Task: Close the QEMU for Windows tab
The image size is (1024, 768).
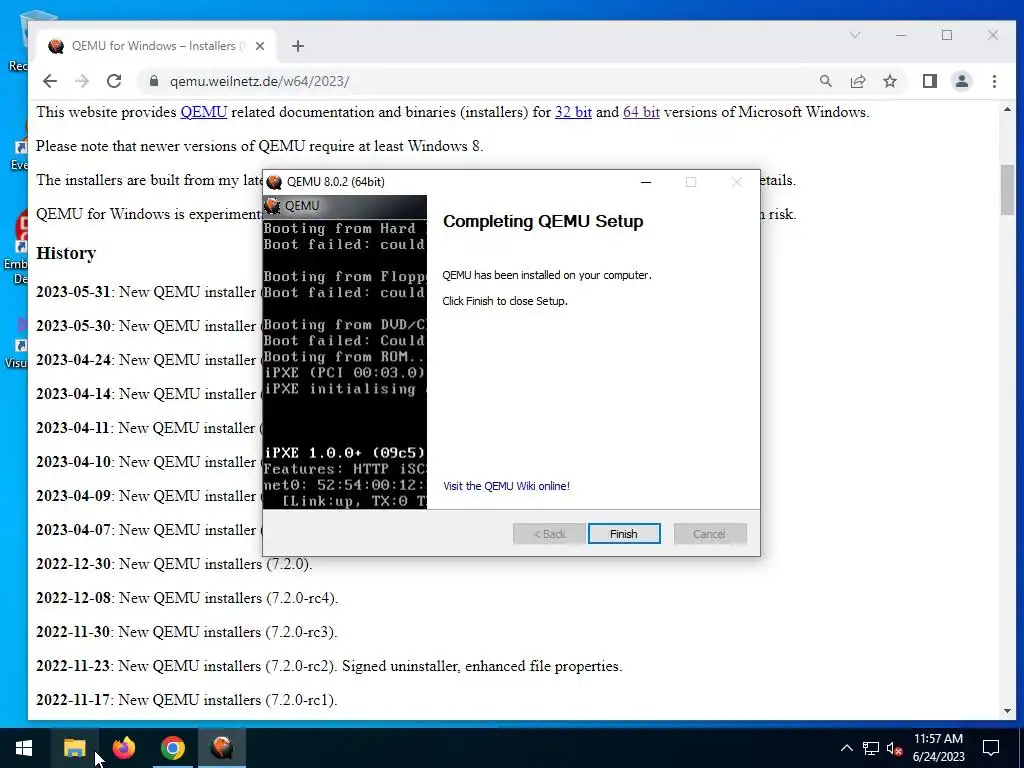Action: tap(260, 46)
